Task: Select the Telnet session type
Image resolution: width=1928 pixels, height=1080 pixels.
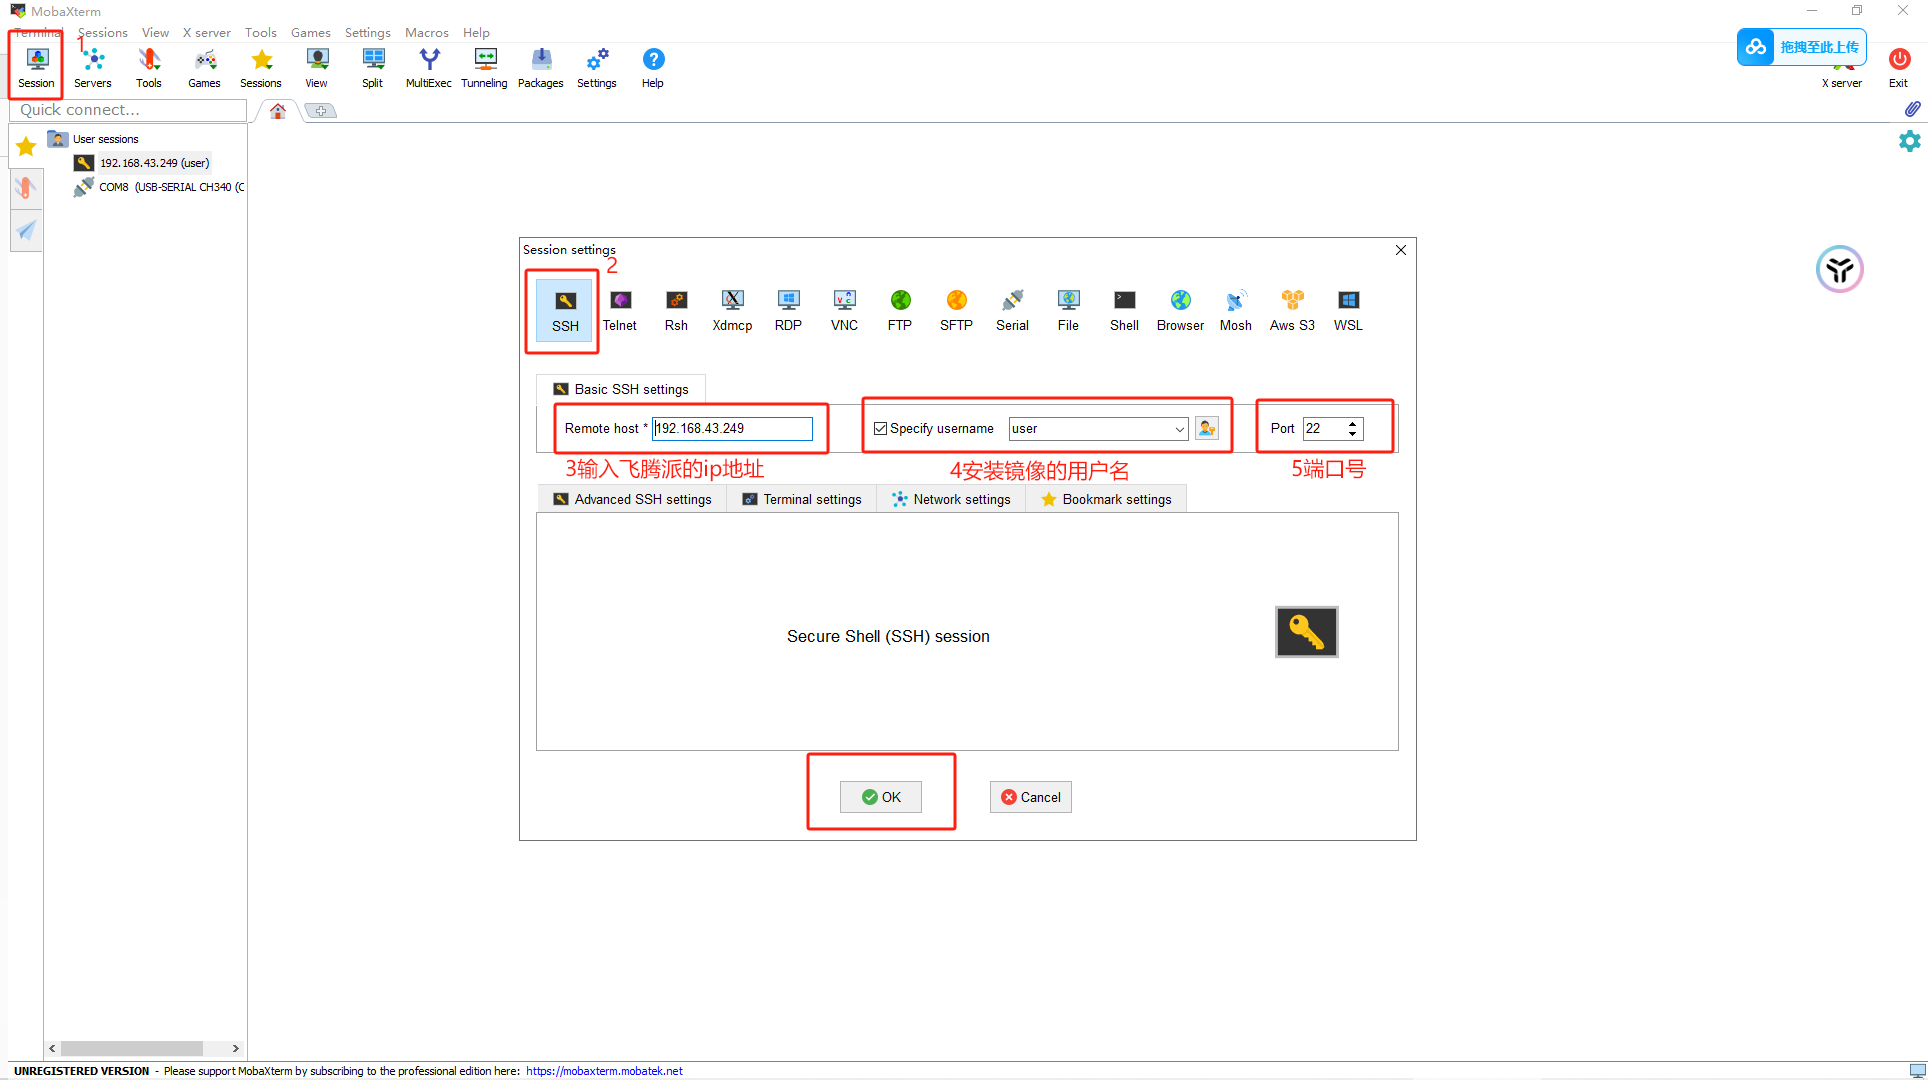Action: pyautogui.click(x=620, y=311)
